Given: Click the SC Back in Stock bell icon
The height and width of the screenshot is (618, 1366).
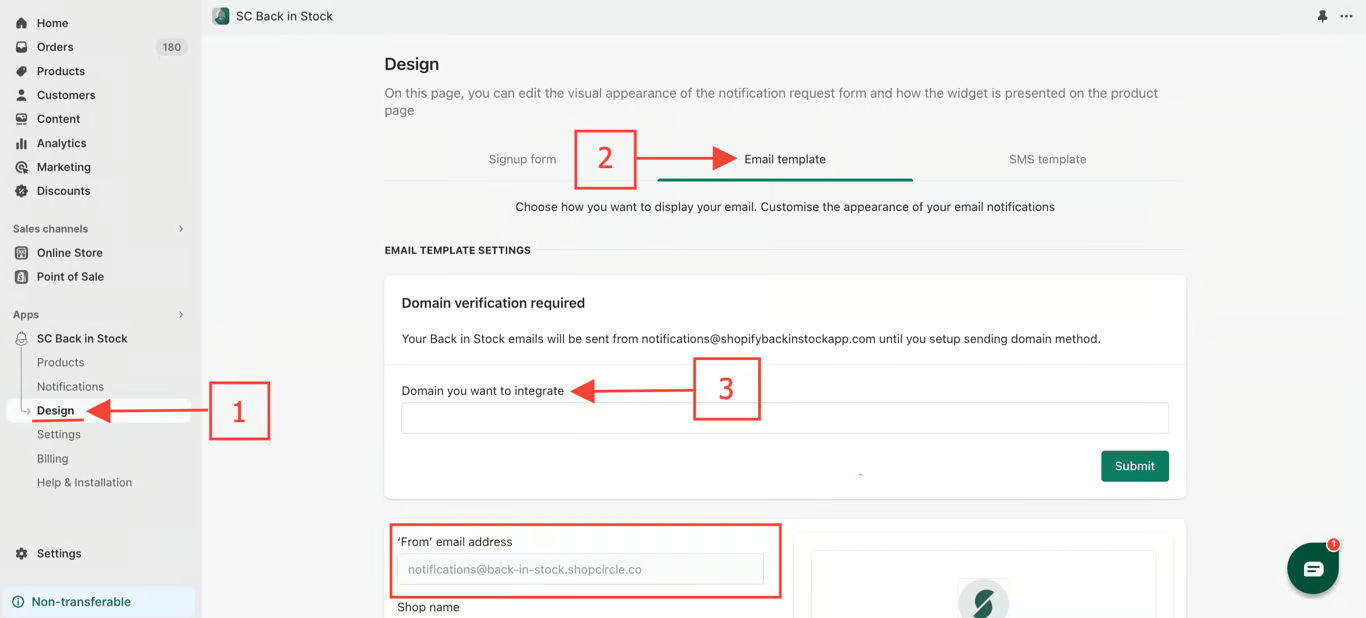Looking at the screenshot, I should point(21,339).
